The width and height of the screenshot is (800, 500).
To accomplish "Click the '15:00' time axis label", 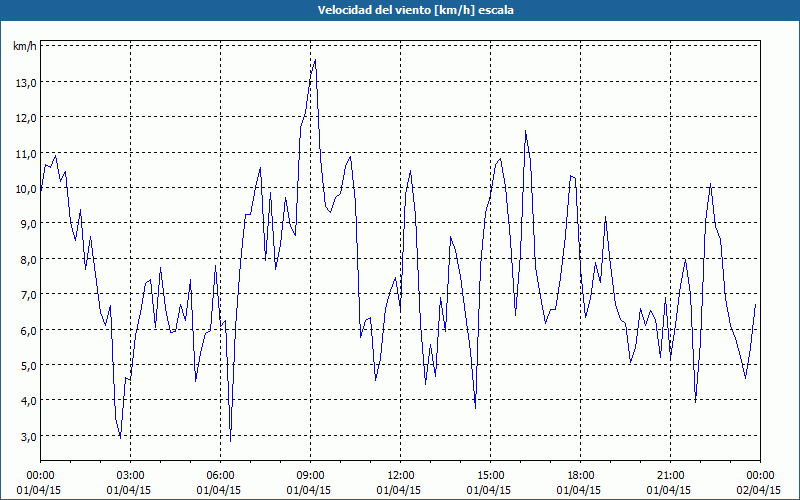I will coord(490,476).
